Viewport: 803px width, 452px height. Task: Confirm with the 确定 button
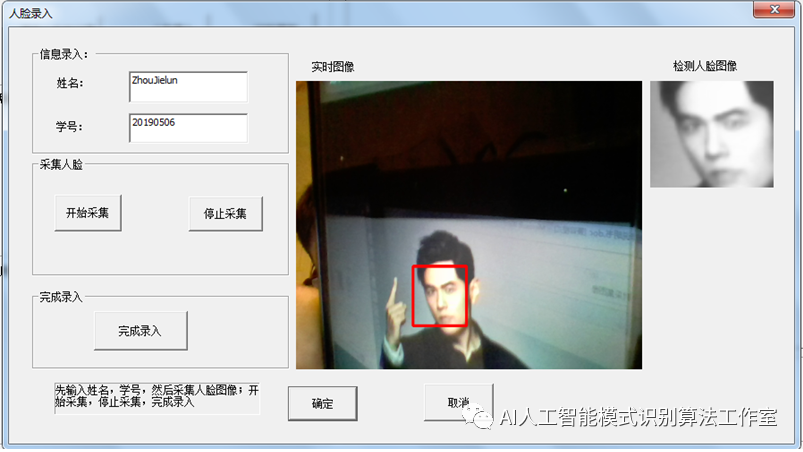pyautogui.click(x=323, y=404)
